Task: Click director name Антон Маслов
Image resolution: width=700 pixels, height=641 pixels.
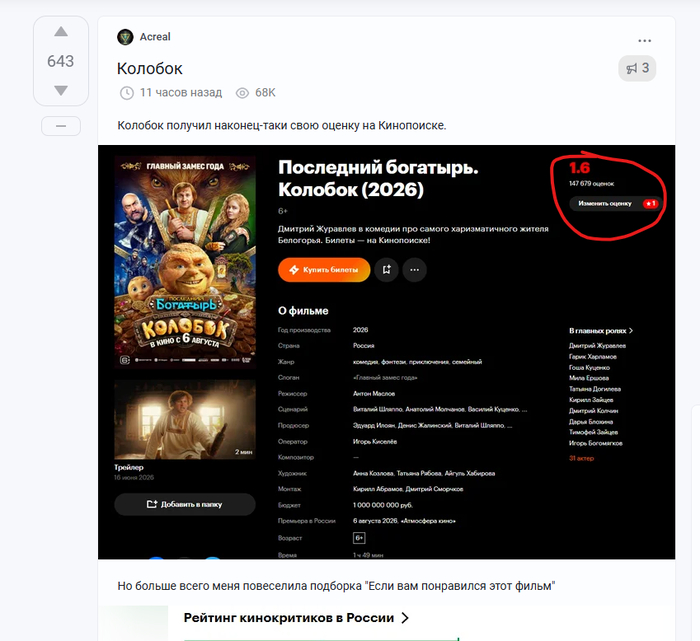Action: click(x=374, y=394)
